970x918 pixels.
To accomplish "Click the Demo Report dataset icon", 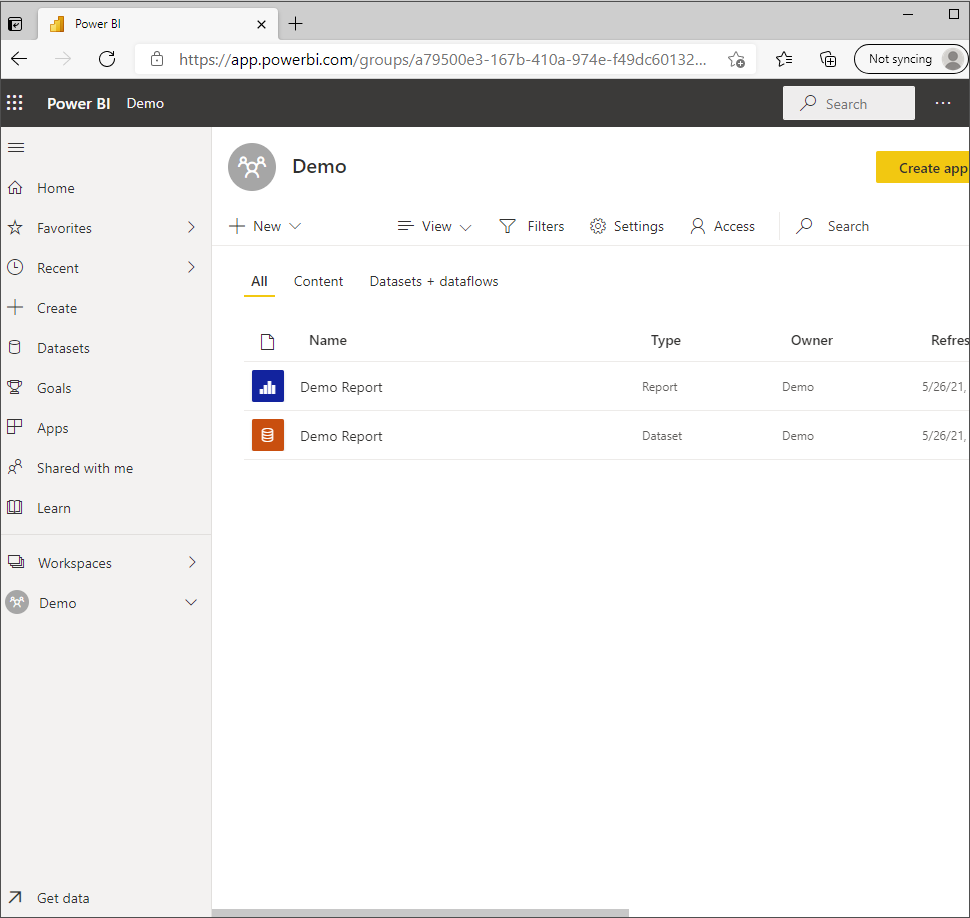I will coord(267,435).
